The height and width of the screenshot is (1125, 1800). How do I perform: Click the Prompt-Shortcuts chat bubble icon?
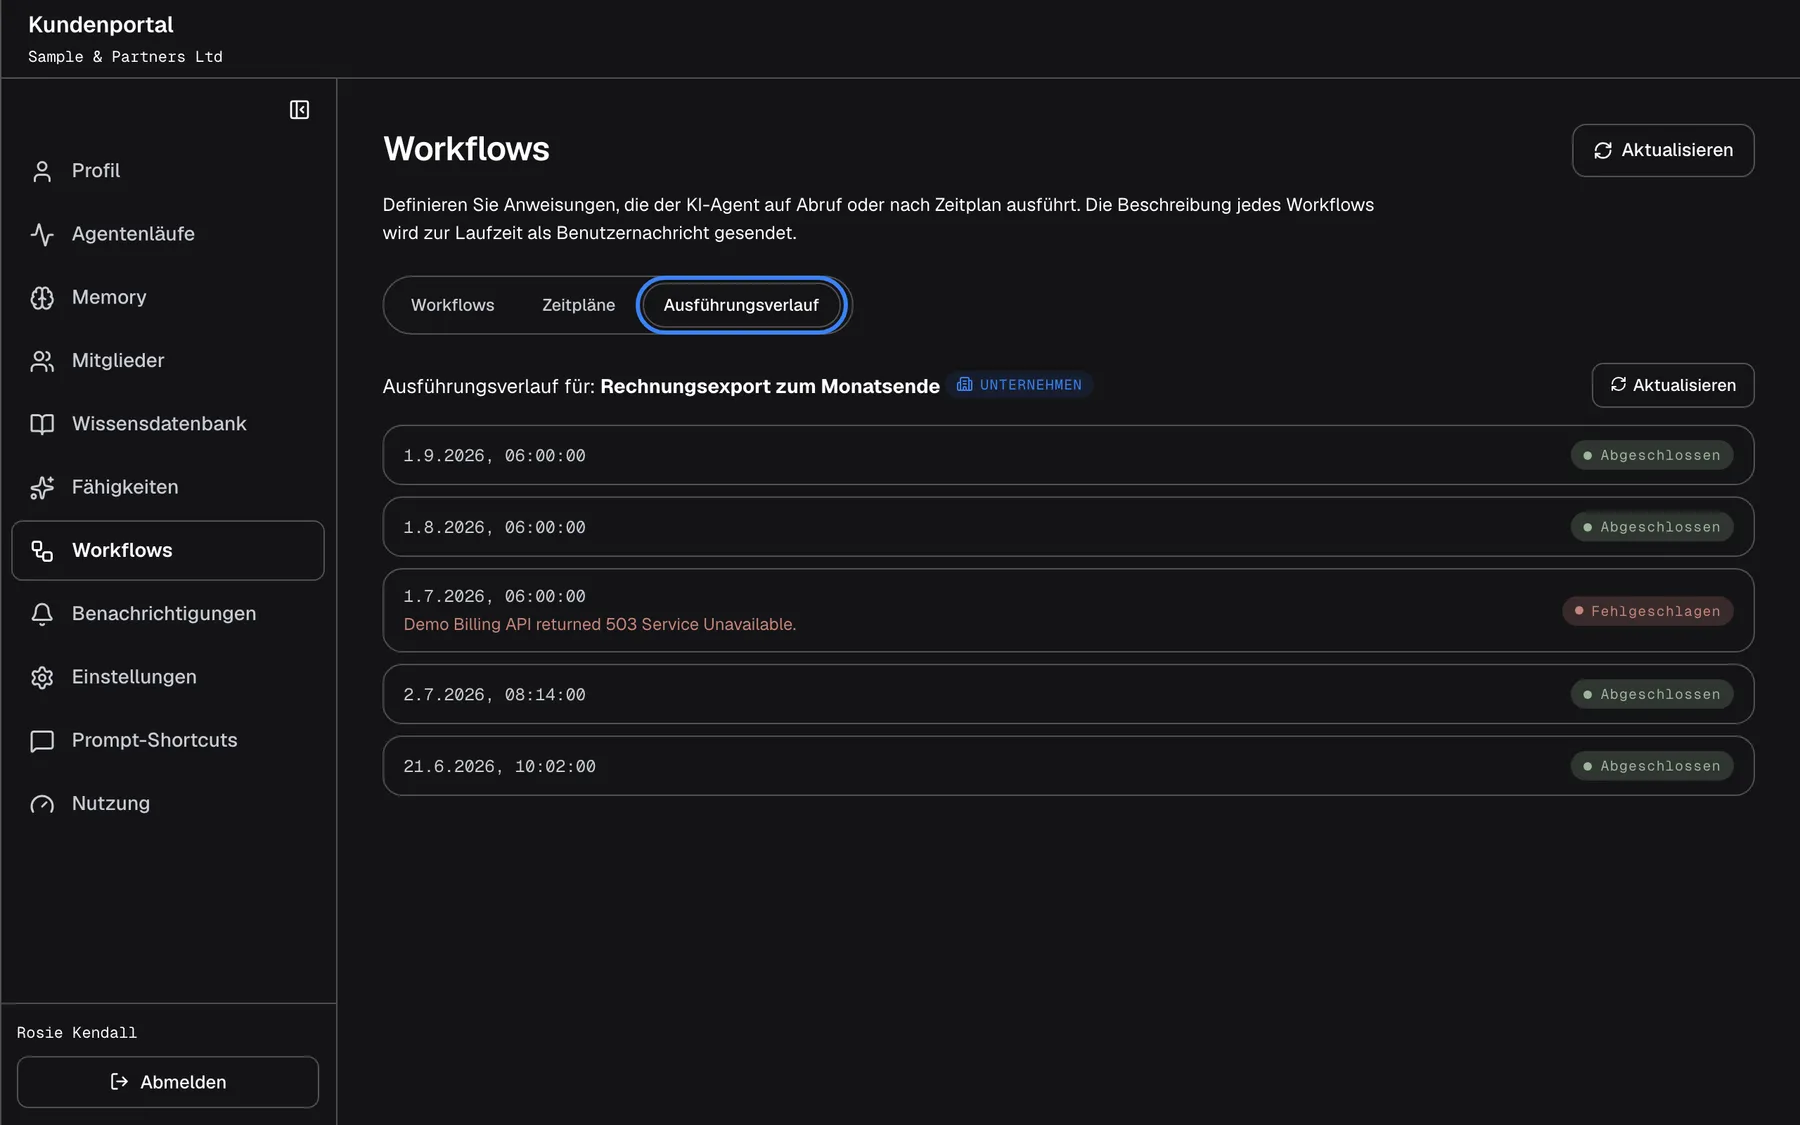pos(42,741)
